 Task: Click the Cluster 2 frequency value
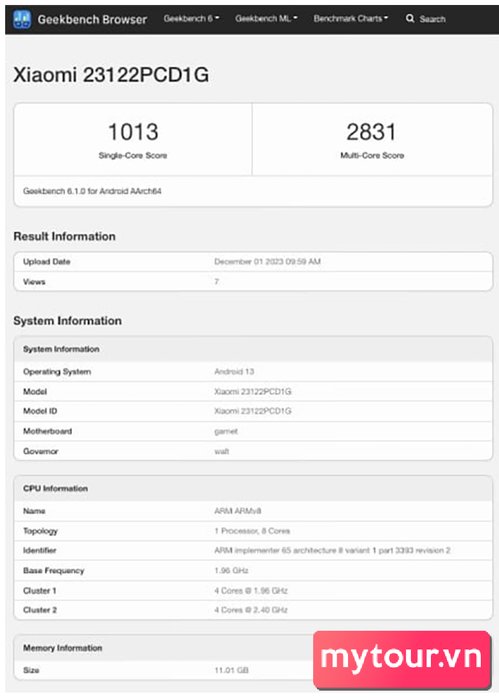(x=251, y=610)
